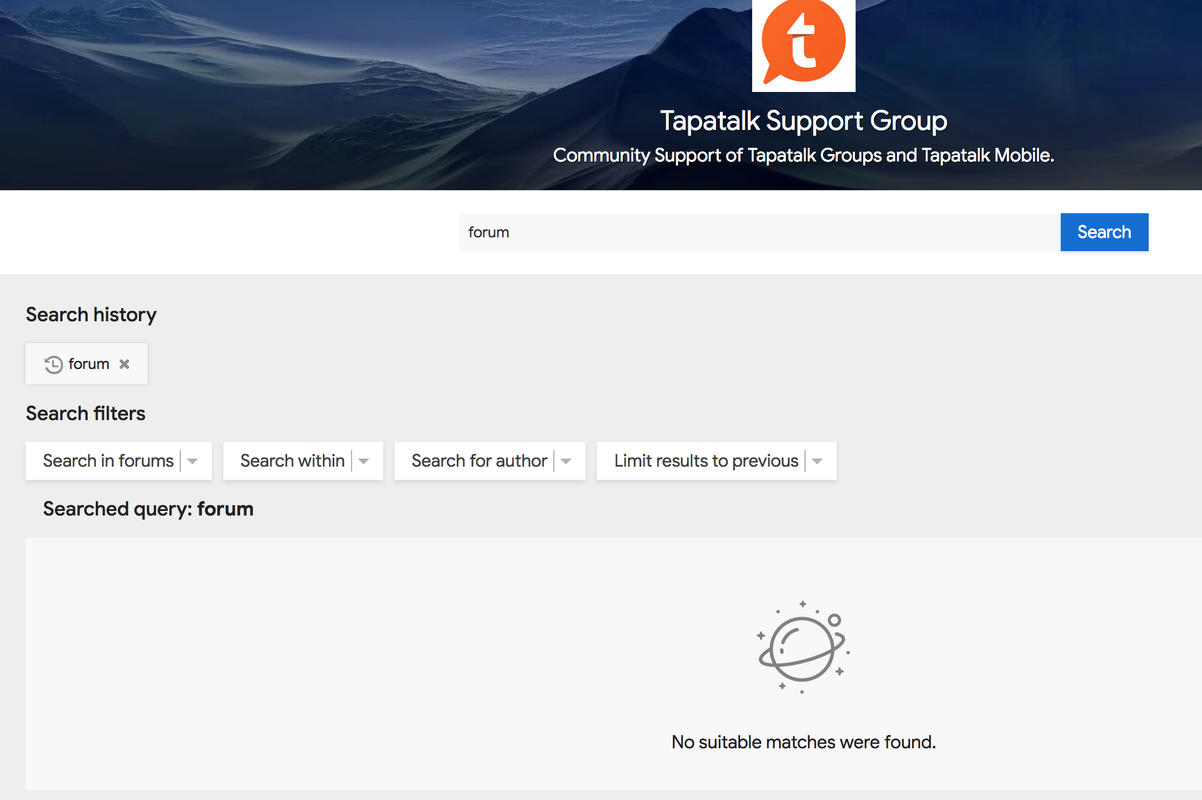This screenshot has height=800, width=1202.
Task: Remove 'forum' from search history
Action: pos(124,364)
